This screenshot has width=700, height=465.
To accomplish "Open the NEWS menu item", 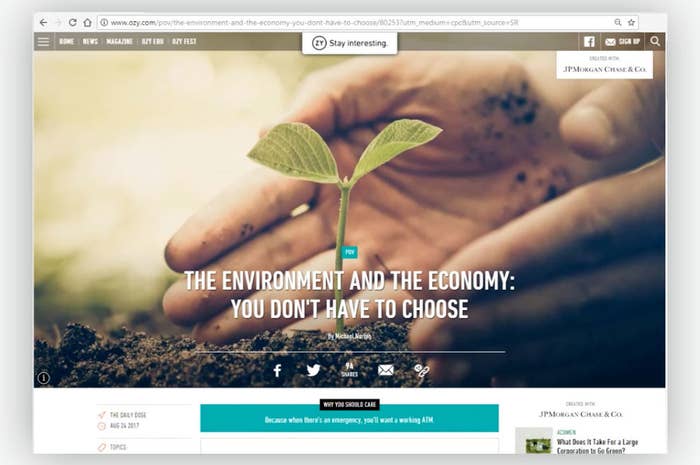I will tap(90, 42).
